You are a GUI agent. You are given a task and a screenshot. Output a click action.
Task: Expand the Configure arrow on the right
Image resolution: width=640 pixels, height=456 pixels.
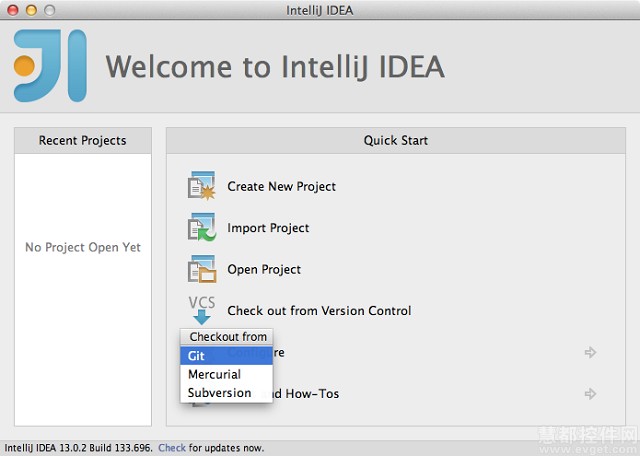coord(590,352)
